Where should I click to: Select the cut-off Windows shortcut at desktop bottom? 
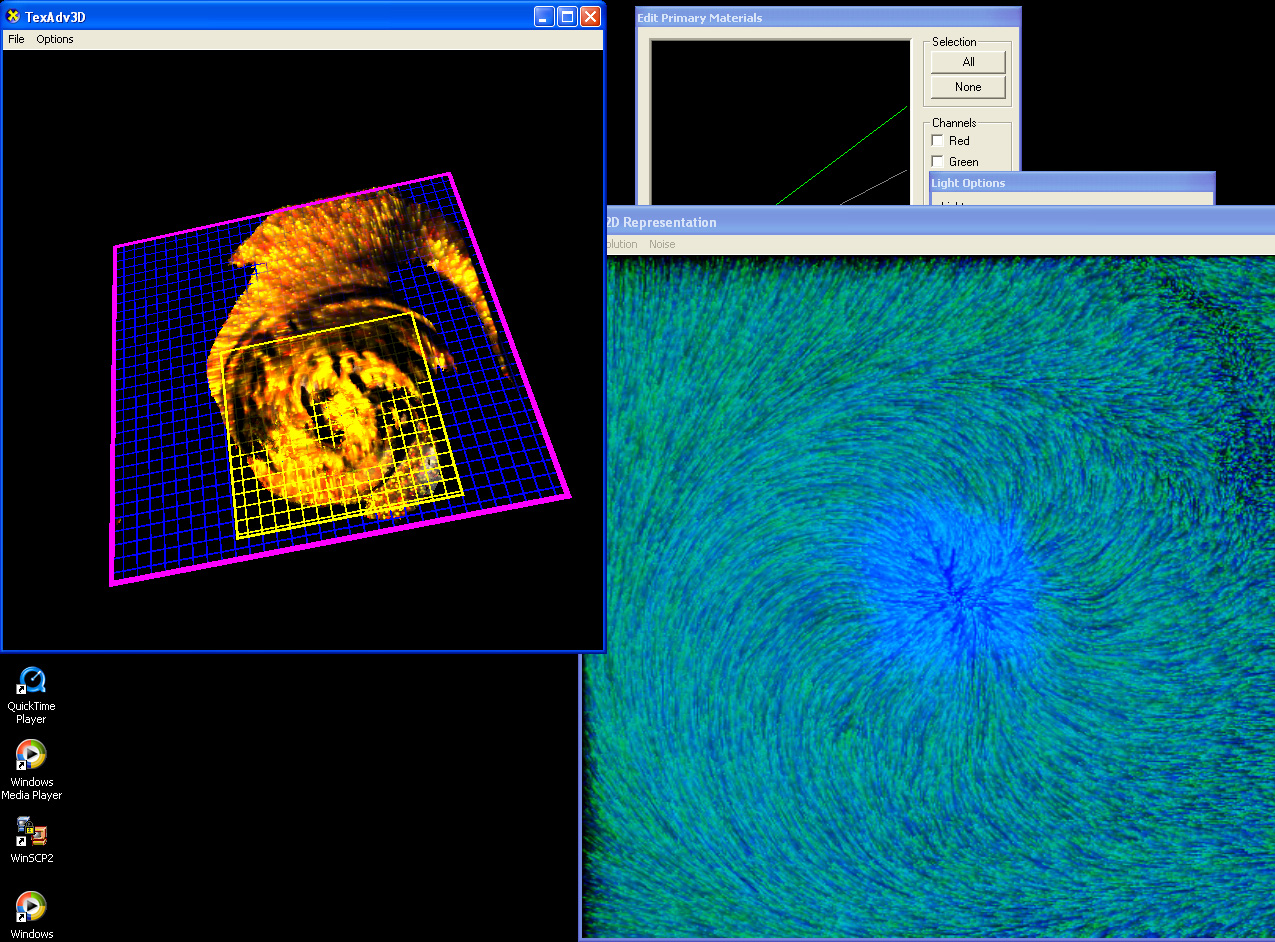[x=31, y=907]
